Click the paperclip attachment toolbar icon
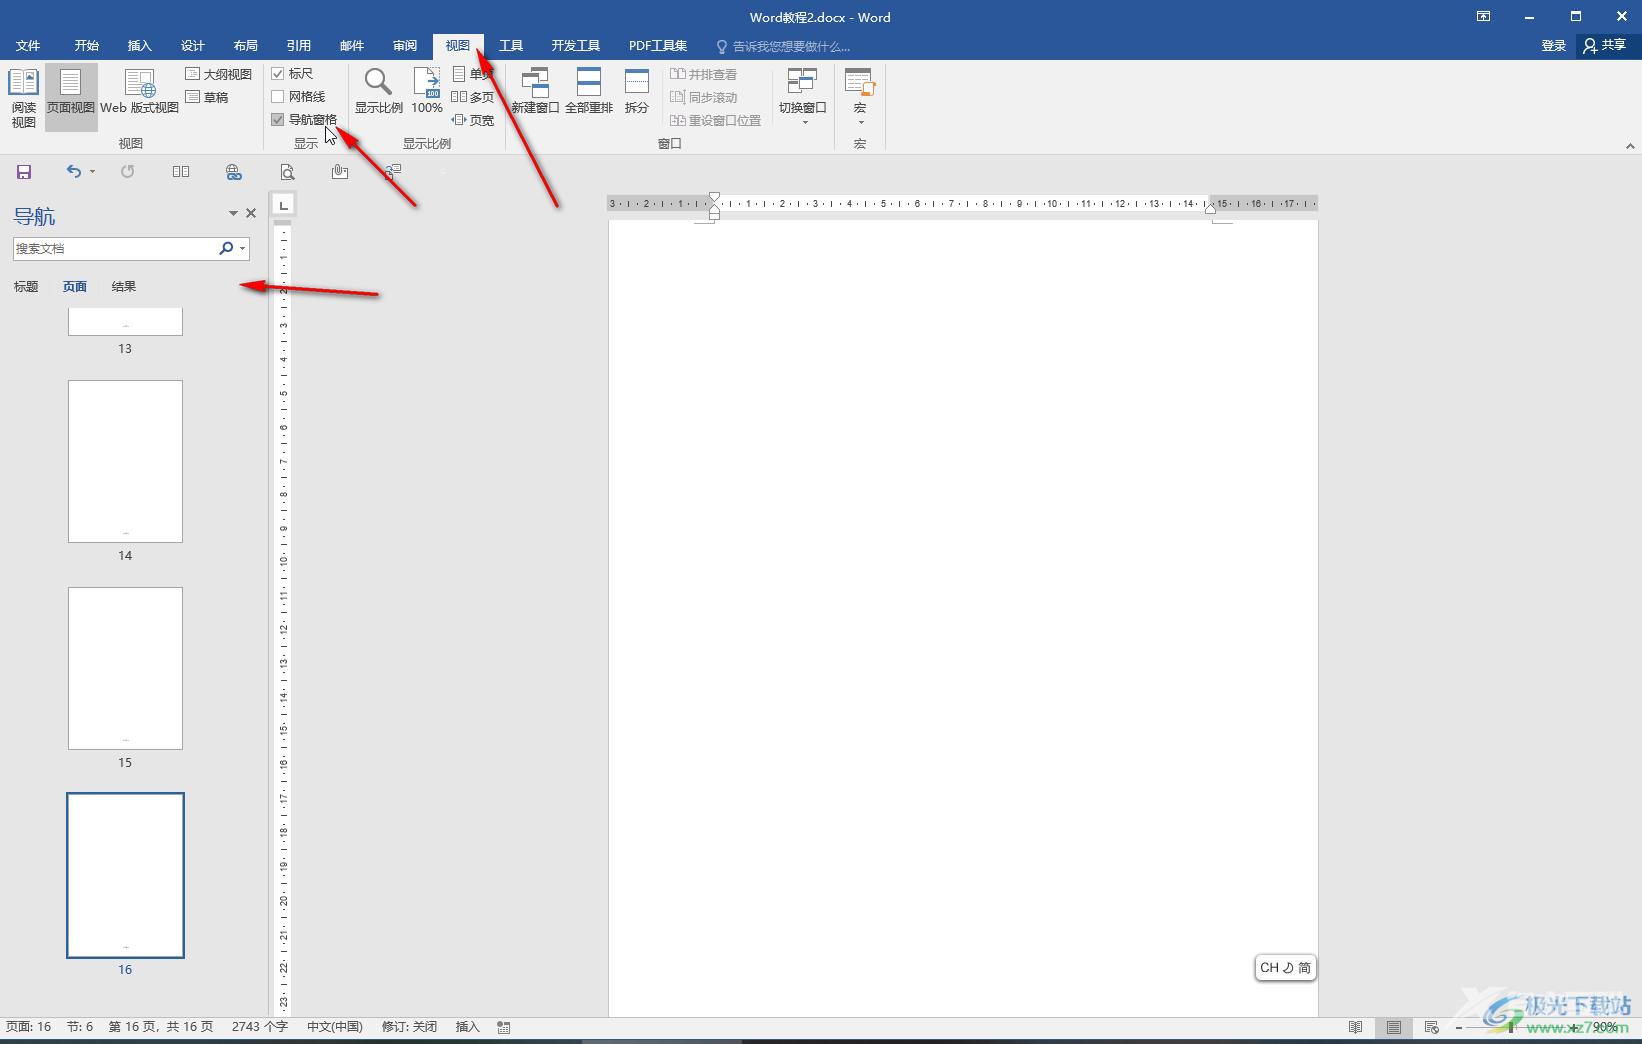Screen dimensions: 1642x1044 click(x=340, y=172)
